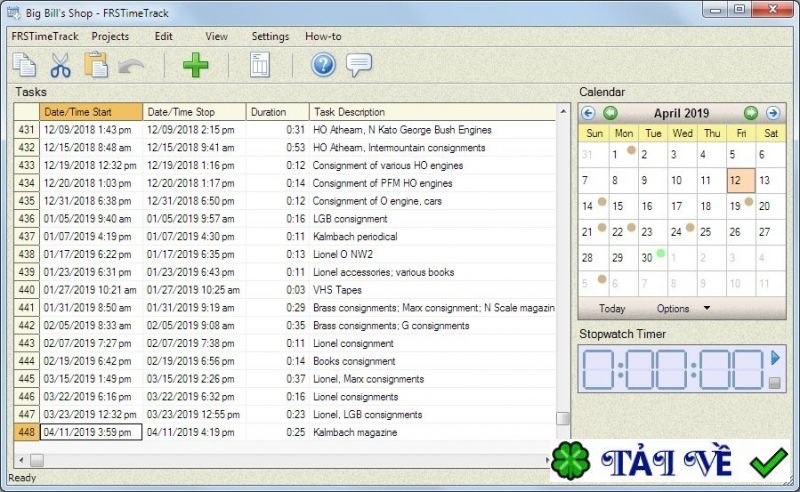Image resolution: width=800 pixels, height=492 pixels.
Task: Select April 22 in the calendar
Action: (x=623, y=232)
